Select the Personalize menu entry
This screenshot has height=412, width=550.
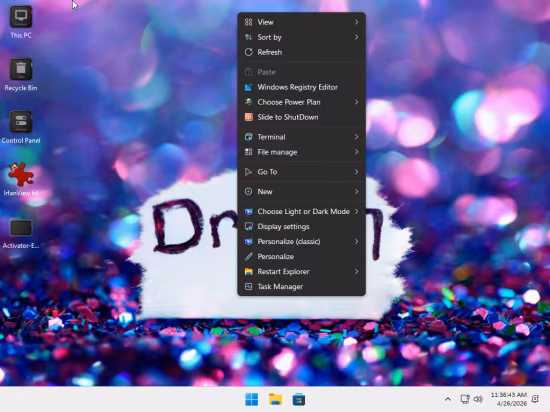click(x=302, y=256)
